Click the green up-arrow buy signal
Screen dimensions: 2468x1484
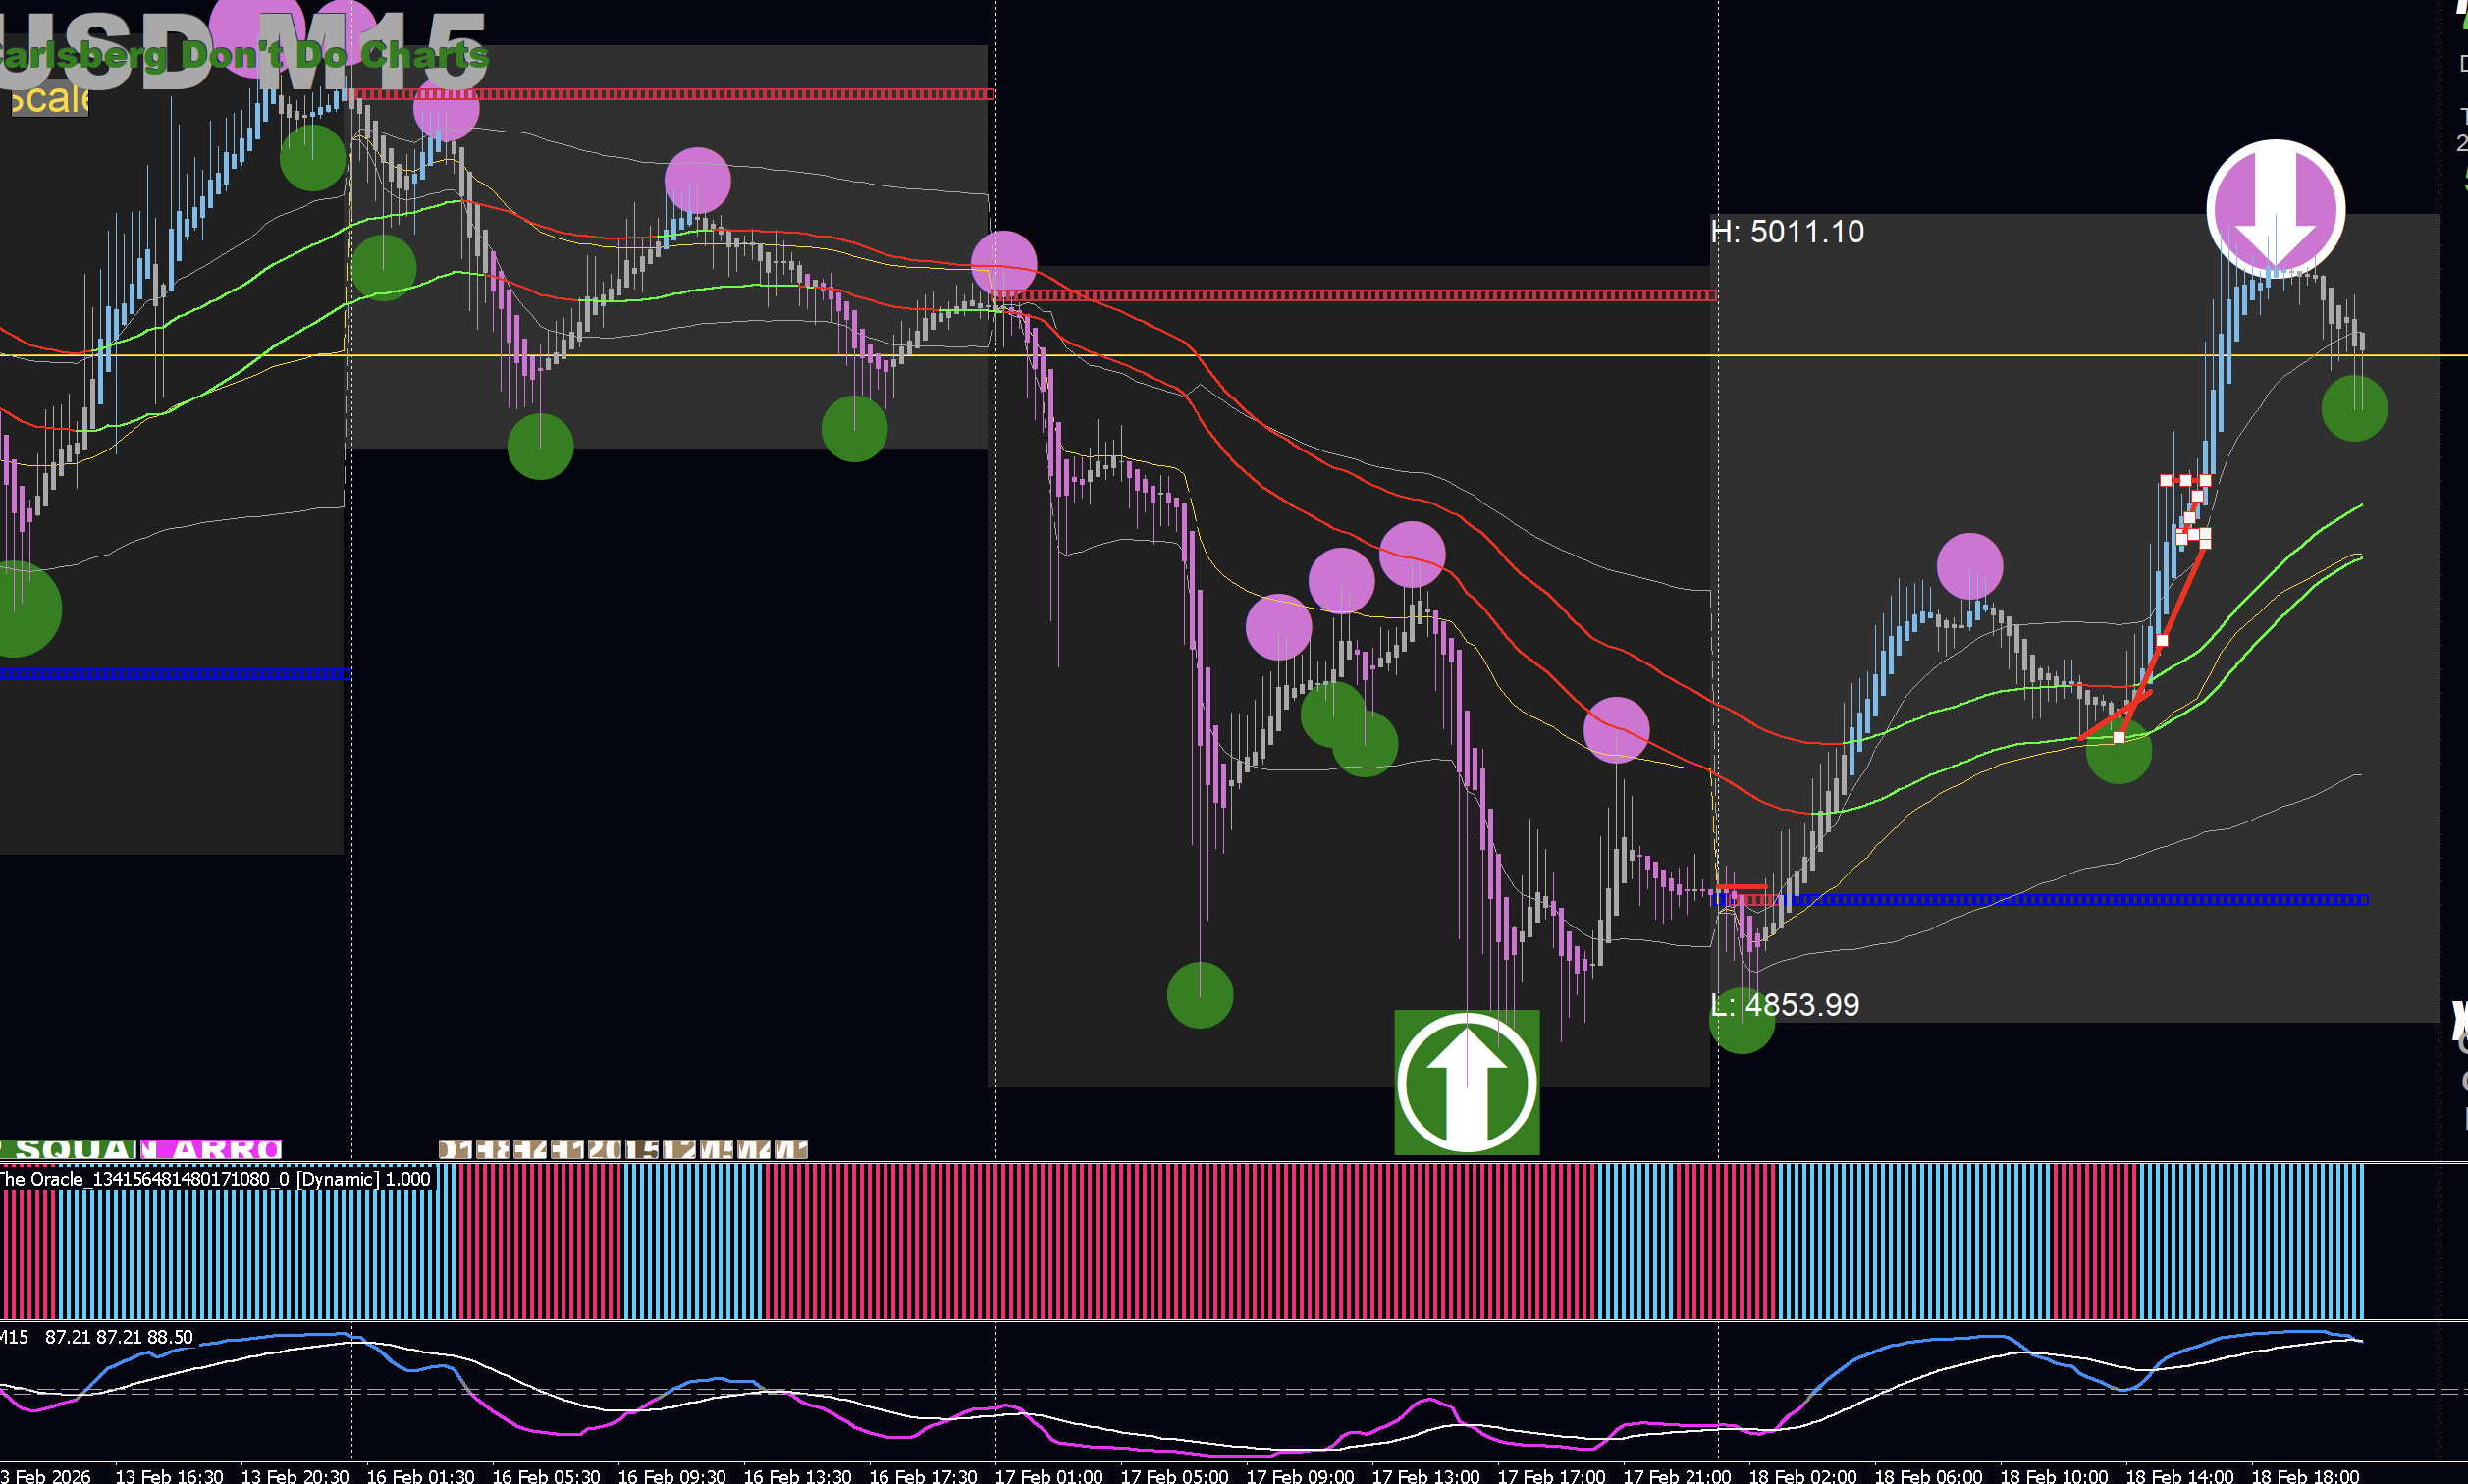(1466, 1083)
